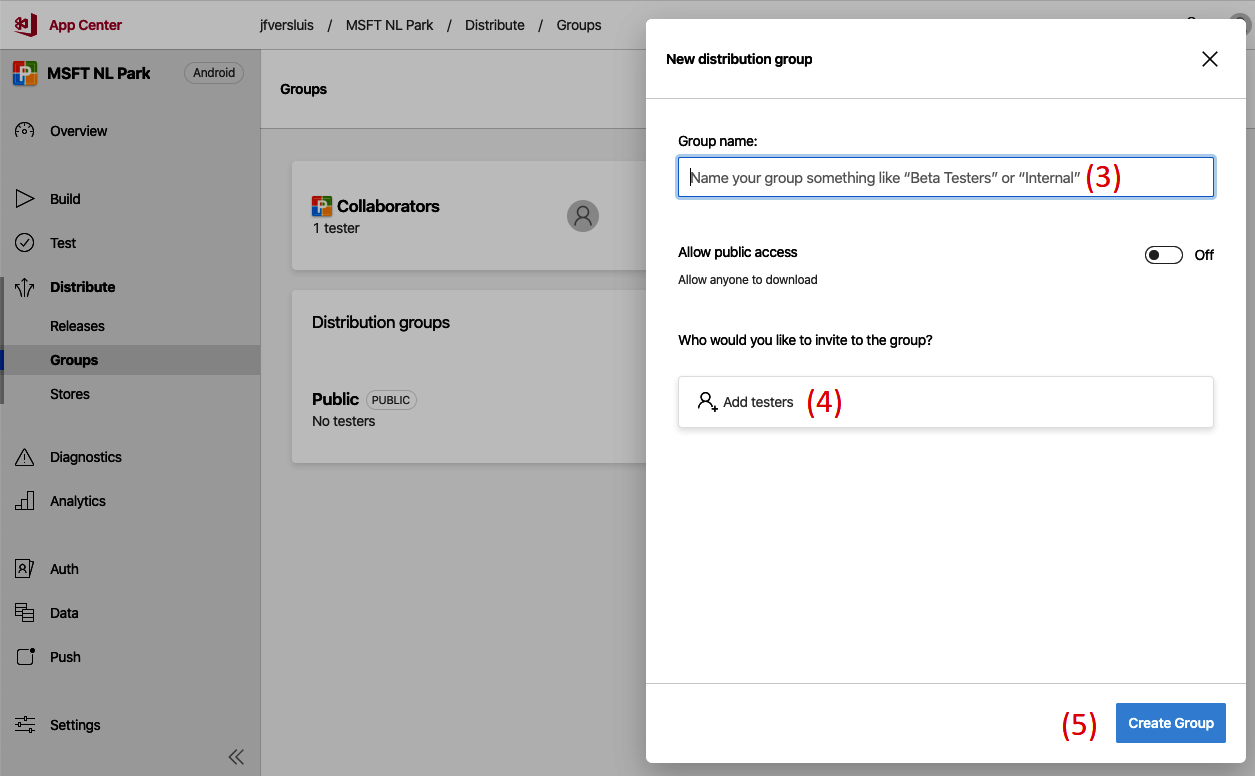Click the "New distribution group" dialog title
1255x776 pixels.
[739, 59]
